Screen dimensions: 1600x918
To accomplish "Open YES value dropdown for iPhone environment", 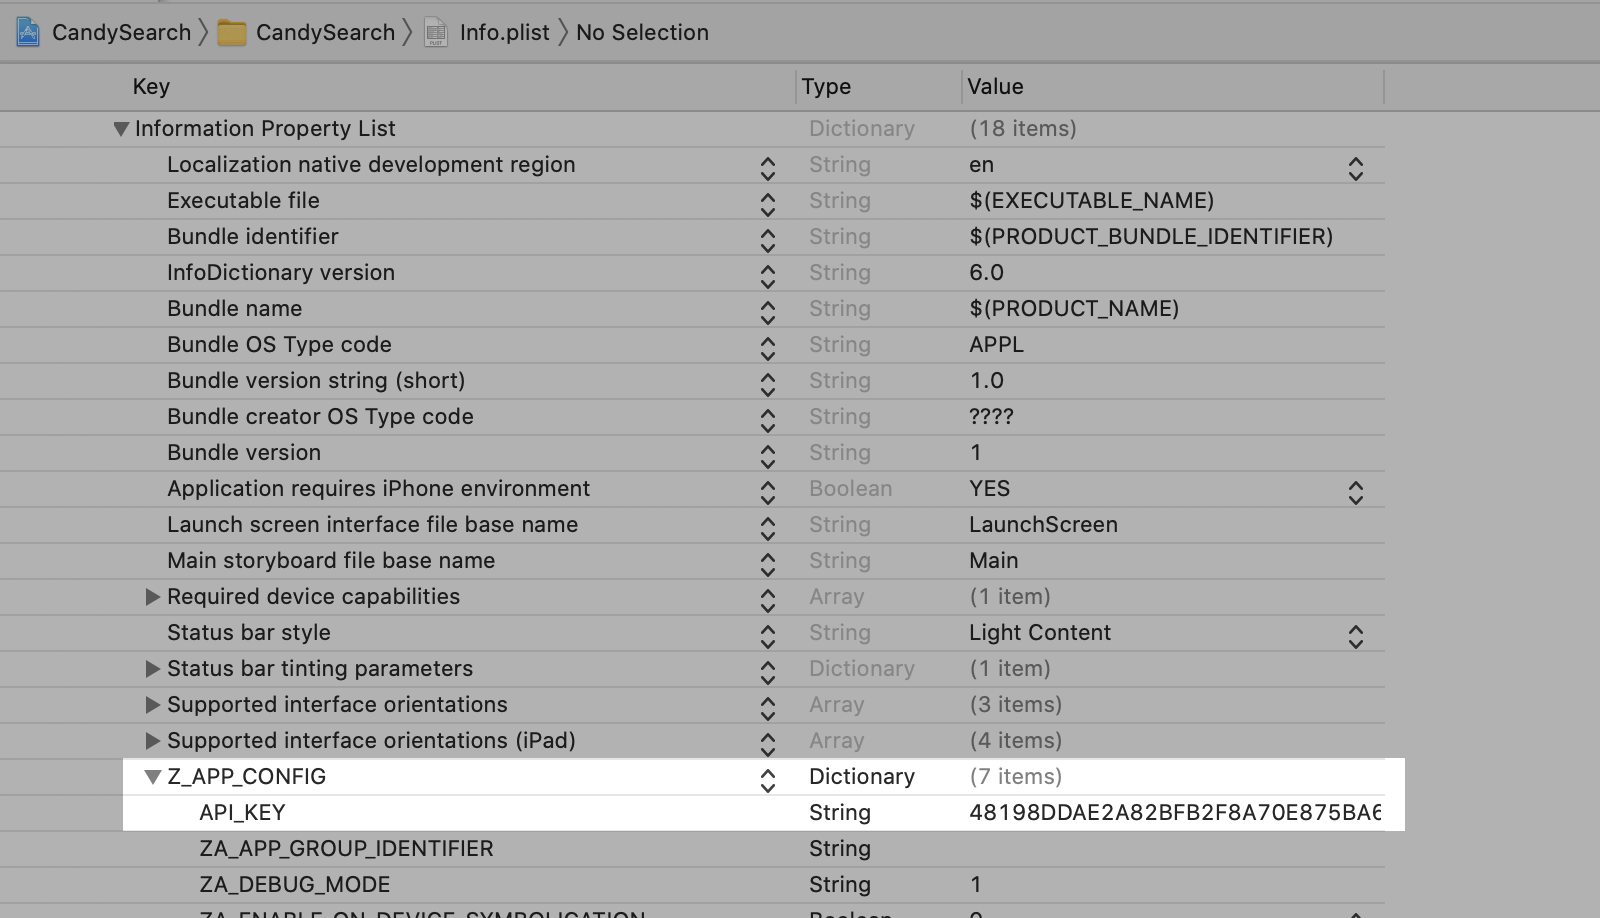I will coord(1355,492).
